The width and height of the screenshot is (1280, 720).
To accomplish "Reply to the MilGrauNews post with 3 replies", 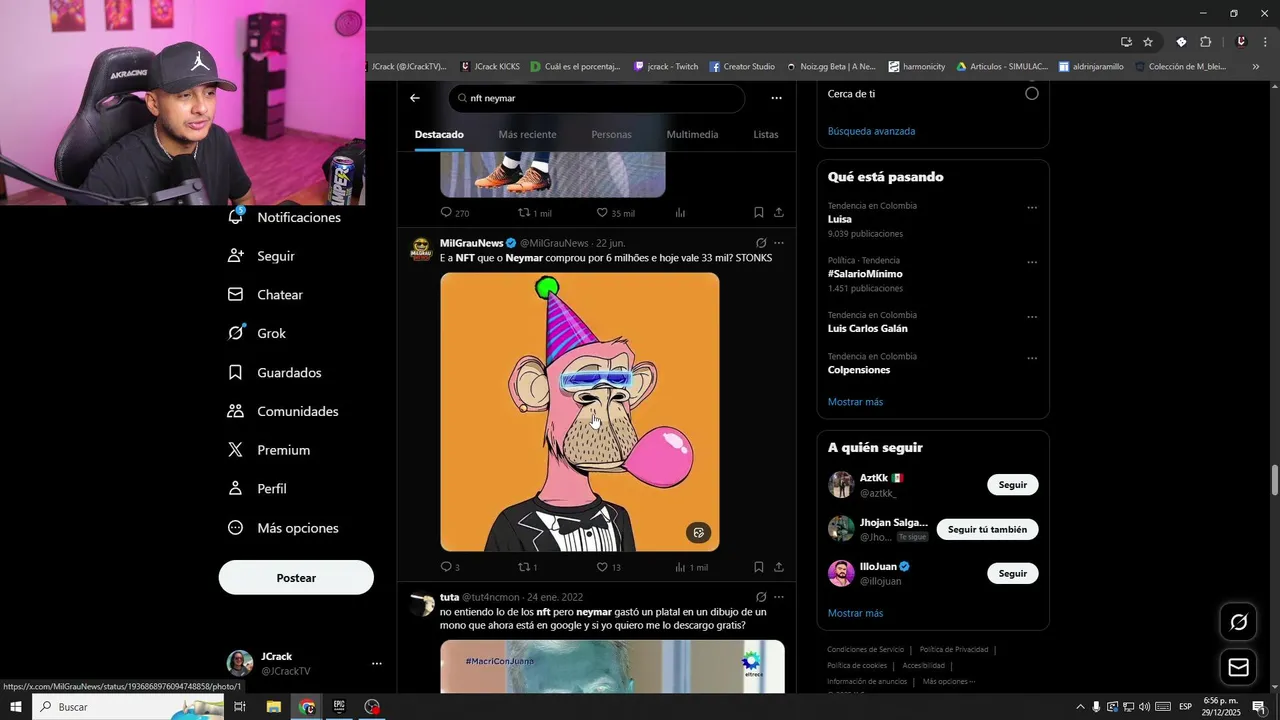I will 450,567.
